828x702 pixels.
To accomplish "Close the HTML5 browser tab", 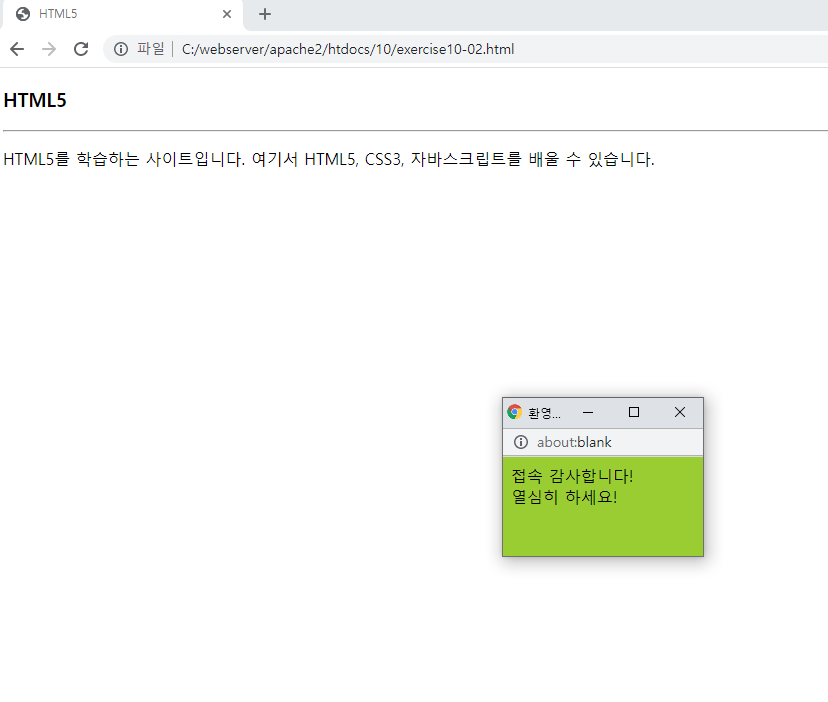I will [227, 14].
